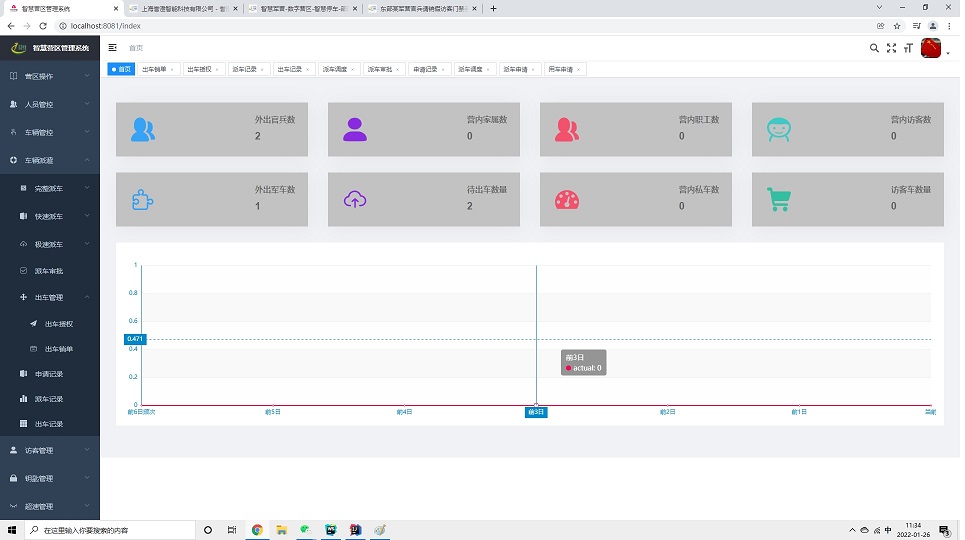Expand the 访客管理 sidebar menu

[50, 450]
